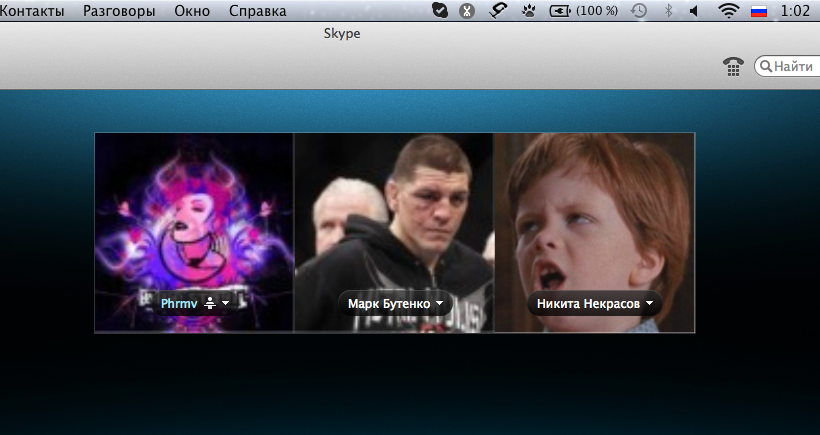820x435 pixels.
Task: Click the round X menu bar icon
Action: pyautogui.click(x=467, y=11)
